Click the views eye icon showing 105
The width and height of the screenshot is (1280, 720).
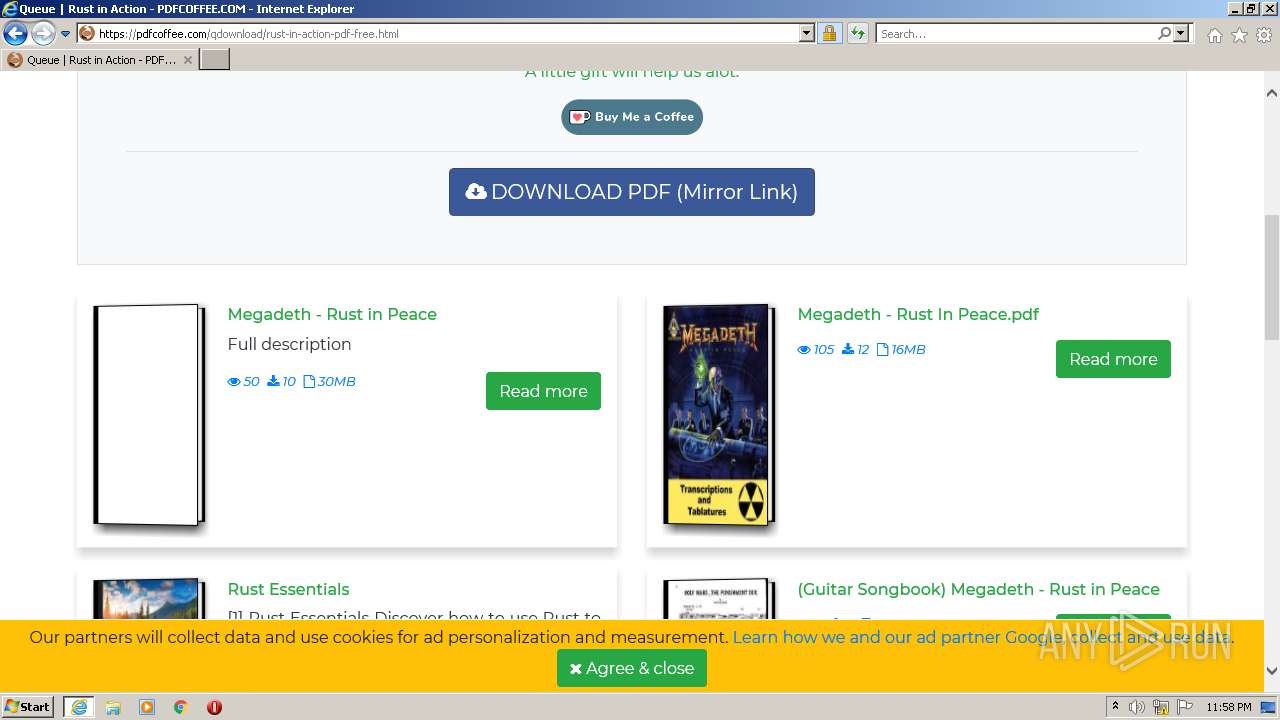point(804,350)
